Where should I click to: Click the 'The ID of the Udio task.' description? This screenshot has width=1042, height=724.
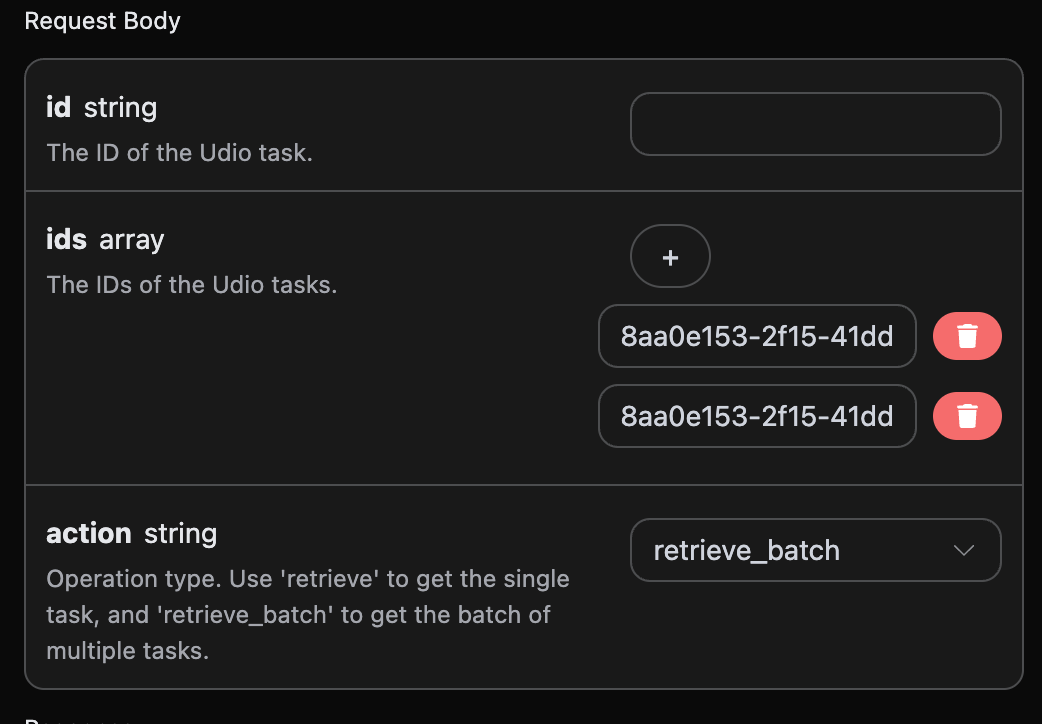179,153
